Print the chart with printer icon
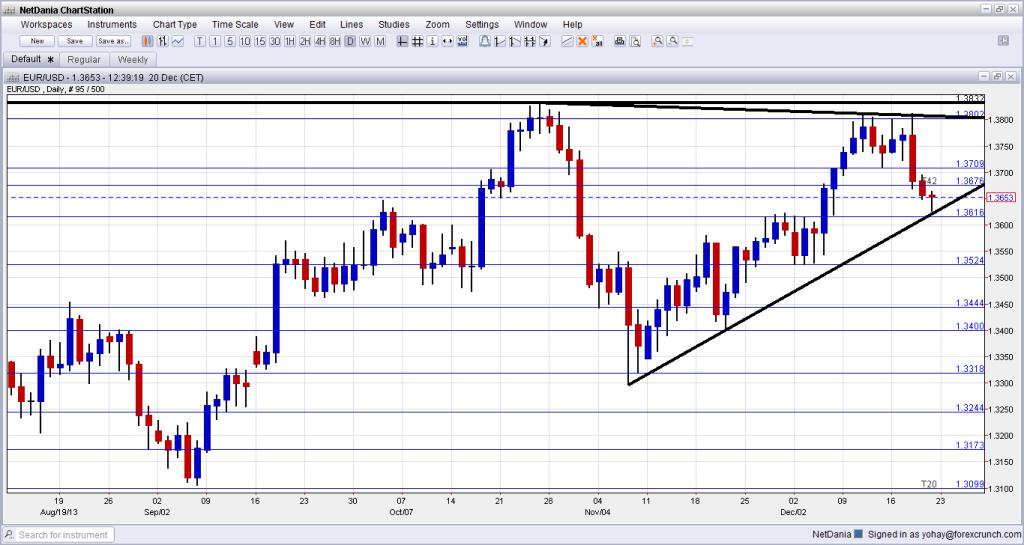The width and height of the screenshot is (1024, 545). point(619,41)
